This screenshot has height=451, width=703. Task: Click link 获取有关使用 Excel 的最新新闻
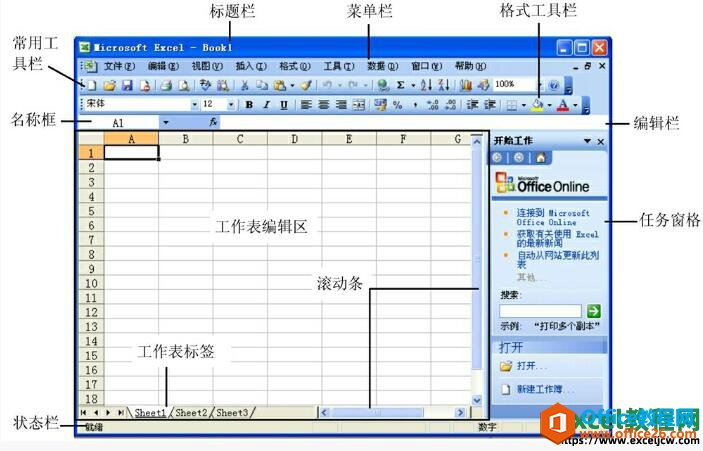[557, 239]
